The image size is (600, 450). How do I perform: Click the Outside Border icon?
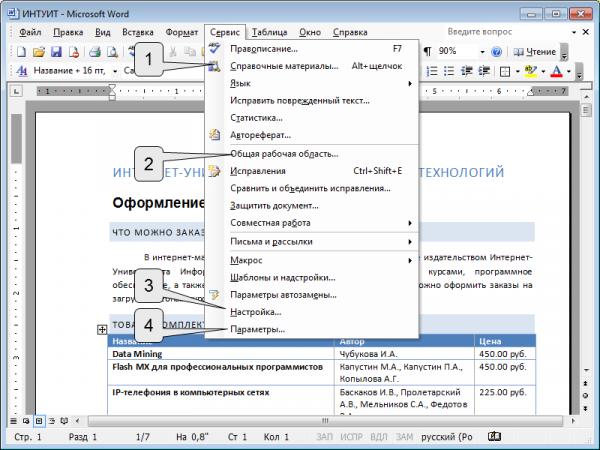[505, 72]
